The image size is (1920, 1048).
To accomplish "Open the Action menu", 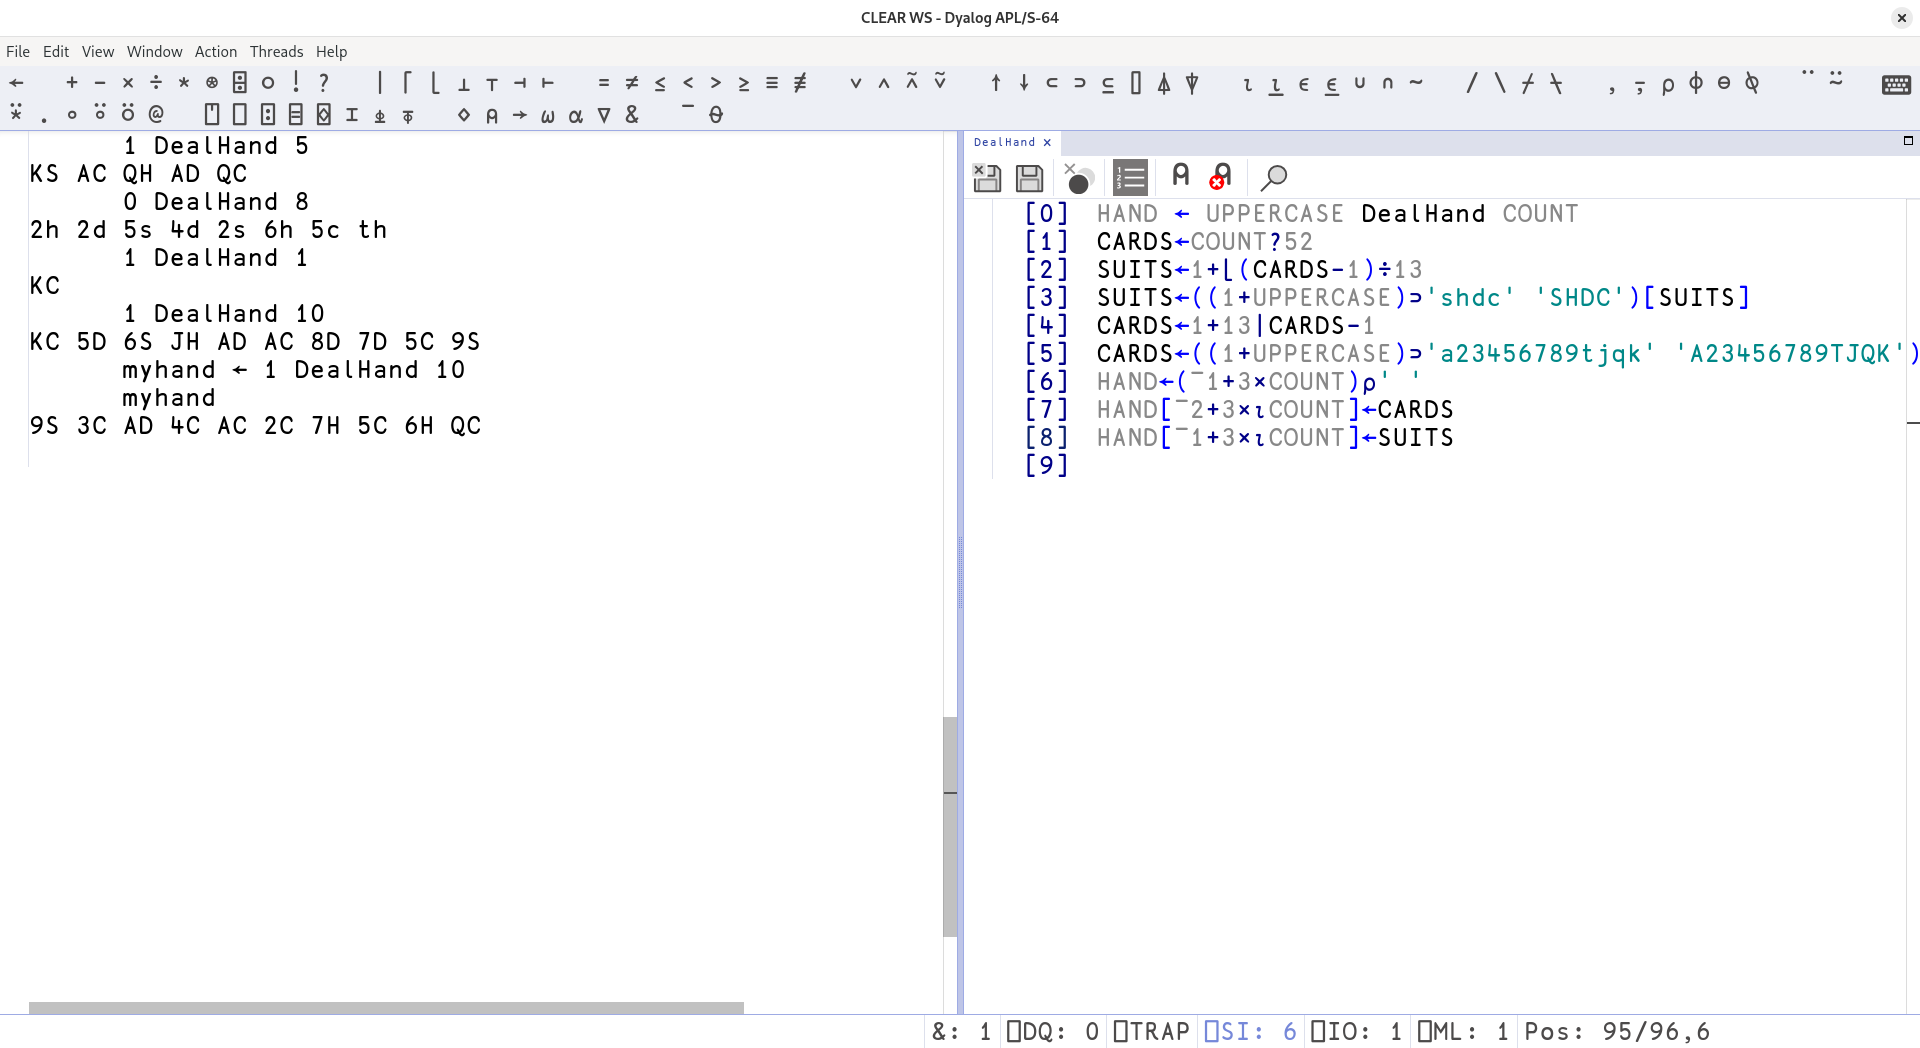I will click(215, 51).
